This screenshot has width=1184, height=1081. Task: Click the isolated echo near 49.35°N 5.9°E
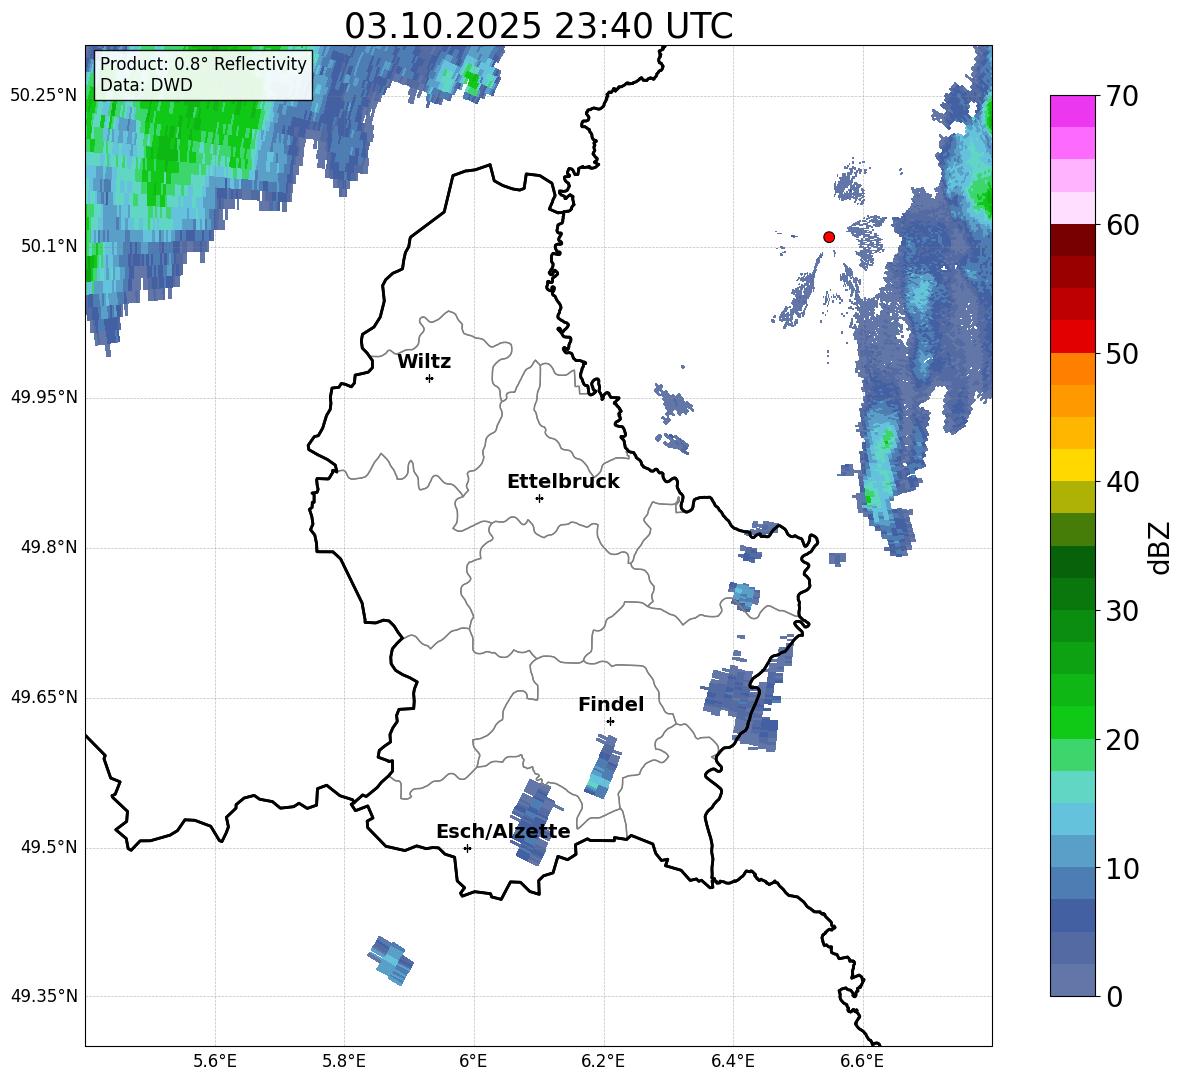pos(391,960)
